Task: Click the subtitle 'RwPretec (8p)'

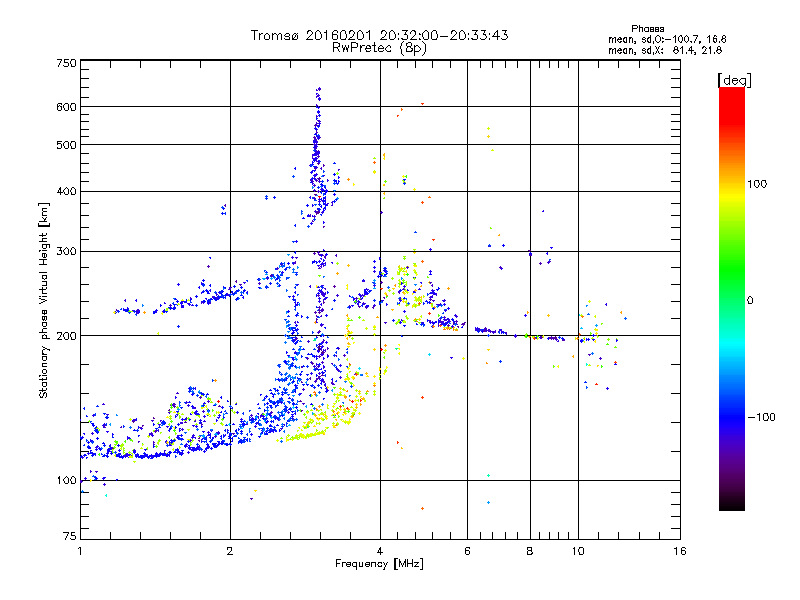Action: [379, 48]
